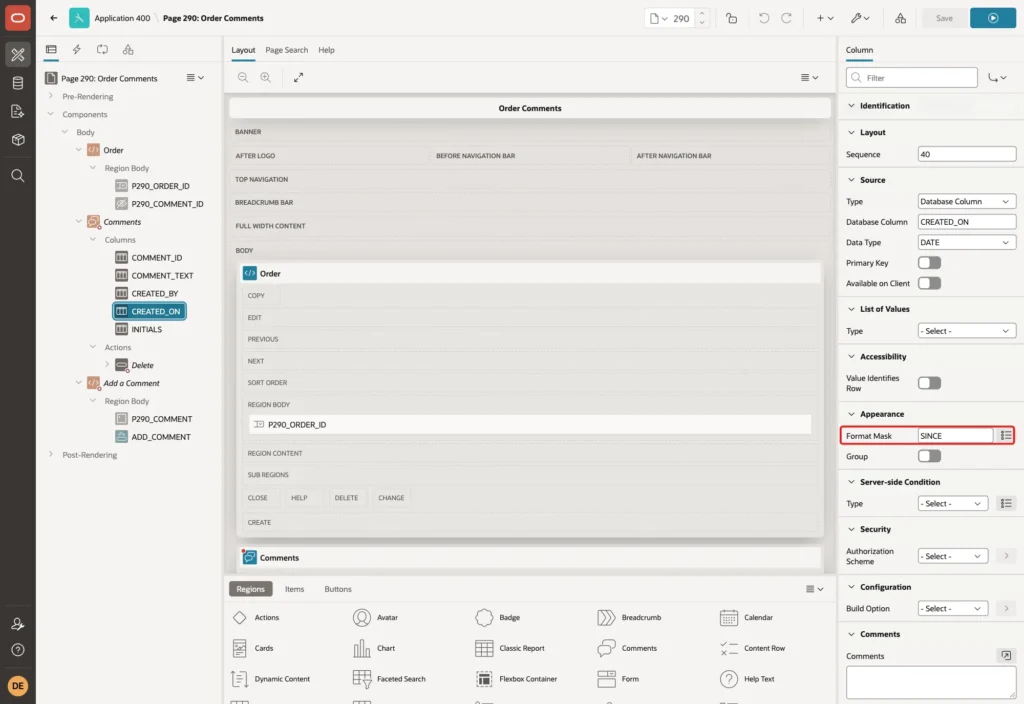Switch to the Processing tab icon
Viewport: 1024px width, 704px height.
(103, 50)
